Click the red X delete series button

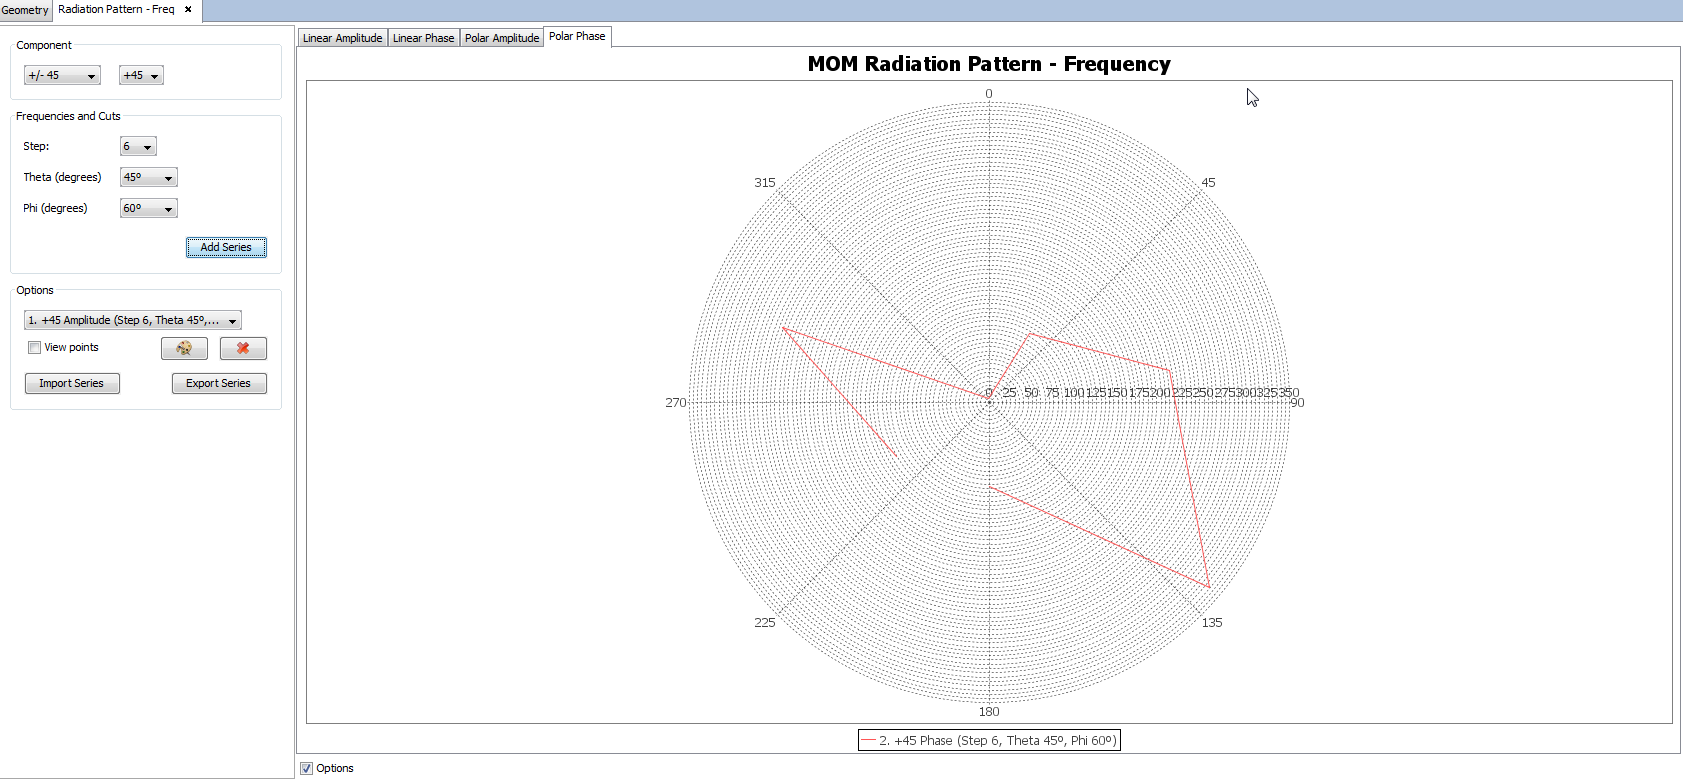pos(243,348)
